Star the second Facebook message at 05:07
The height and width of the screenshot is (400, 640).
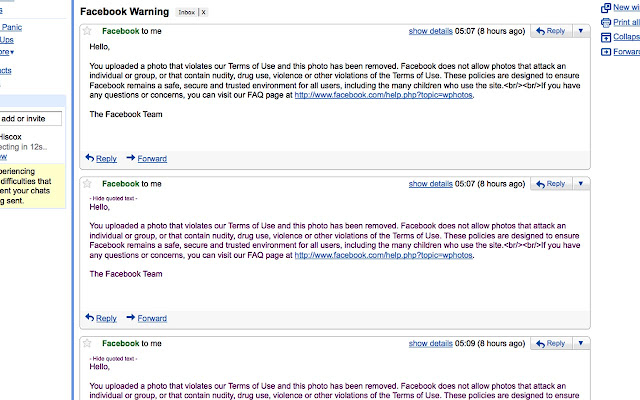[87, 183]
